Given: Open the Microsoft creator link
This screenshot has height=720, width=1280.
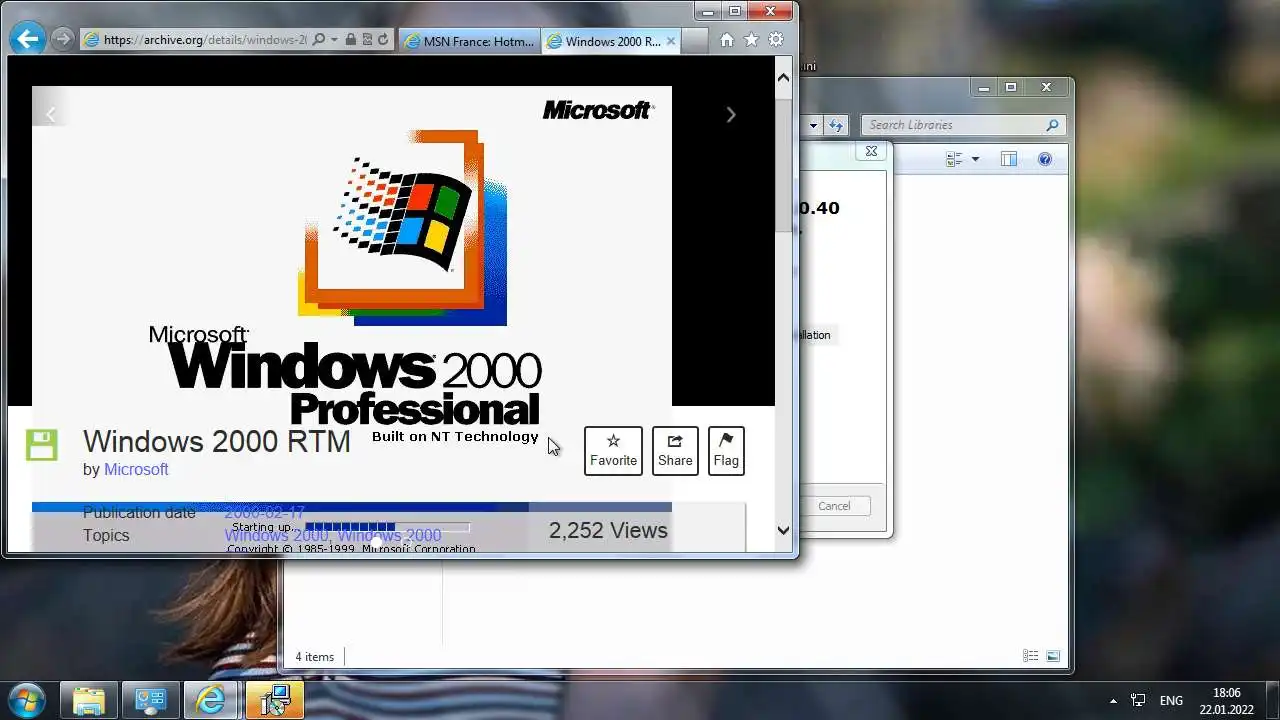Looking at the screenshot, I should tap(136, 469).
